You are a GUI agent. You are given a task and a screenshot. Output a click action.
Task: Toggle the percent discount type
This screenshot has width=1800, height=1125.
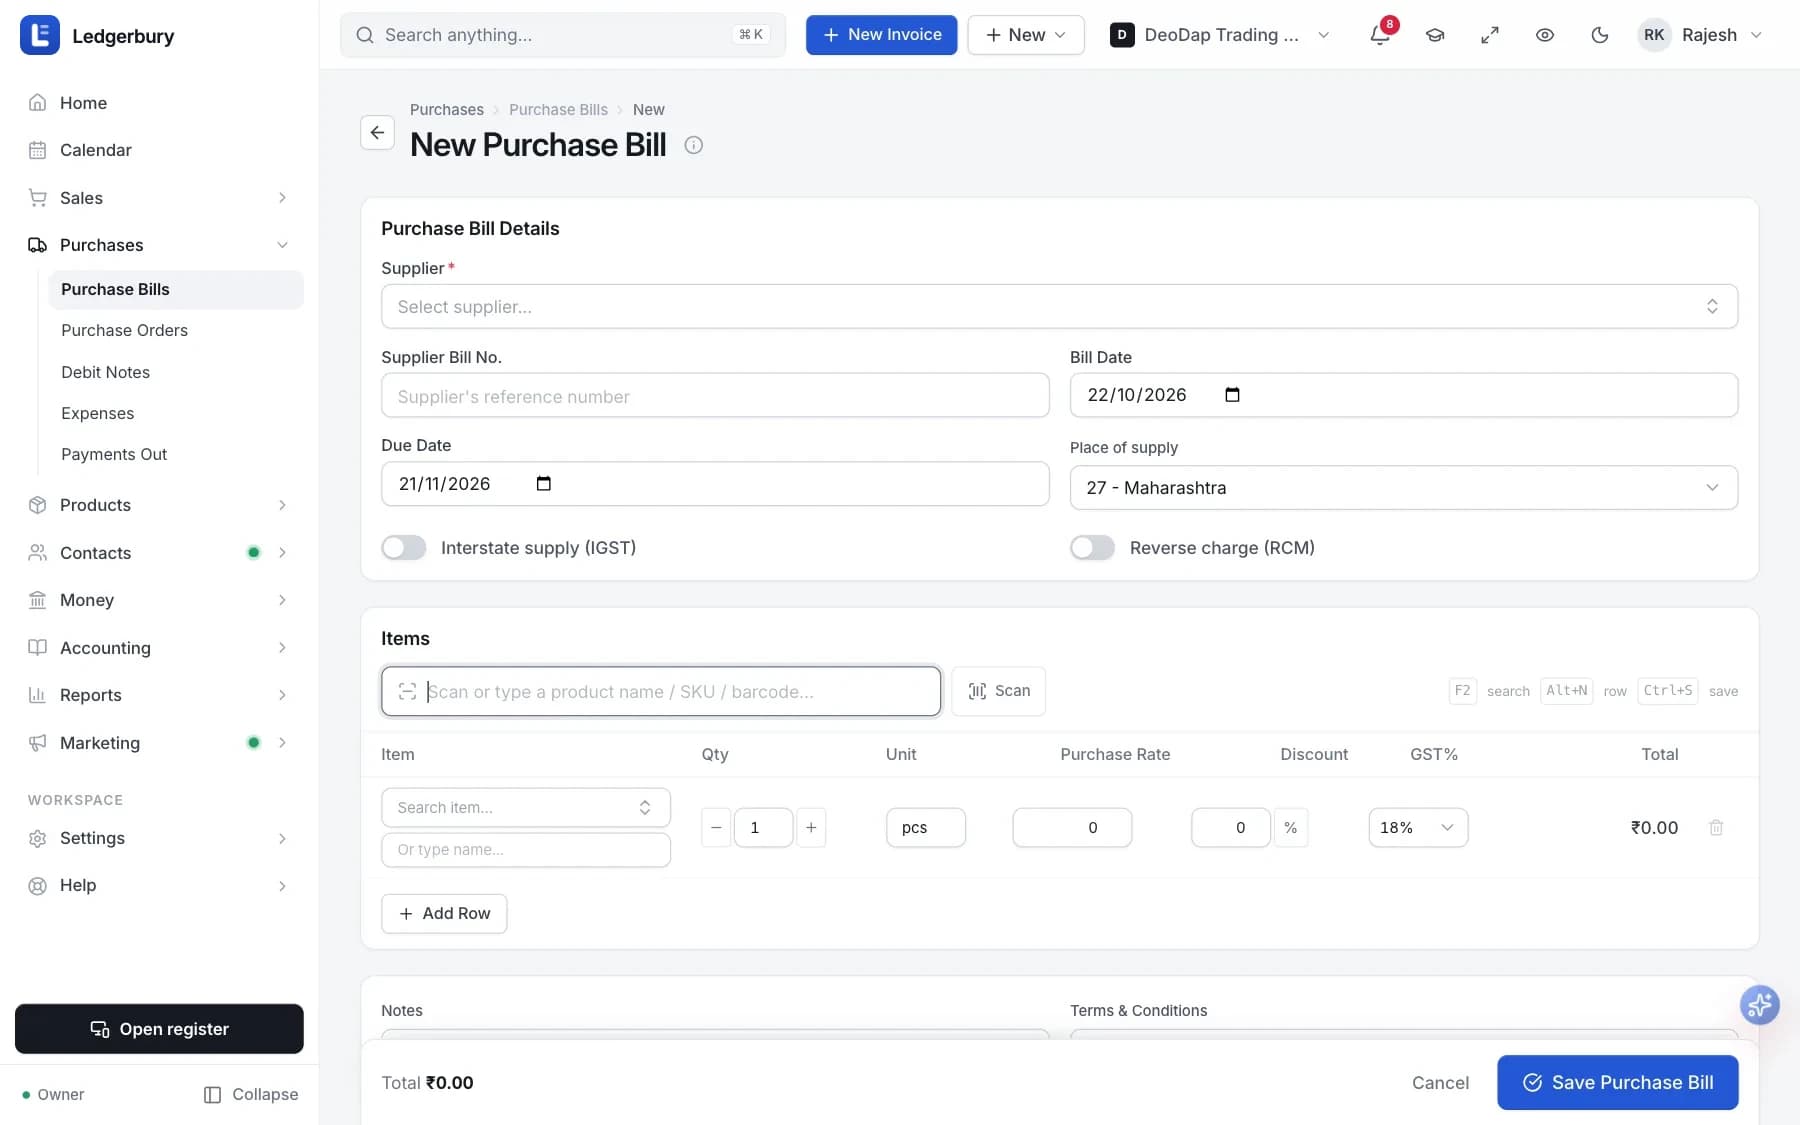tap(1291, 827)
